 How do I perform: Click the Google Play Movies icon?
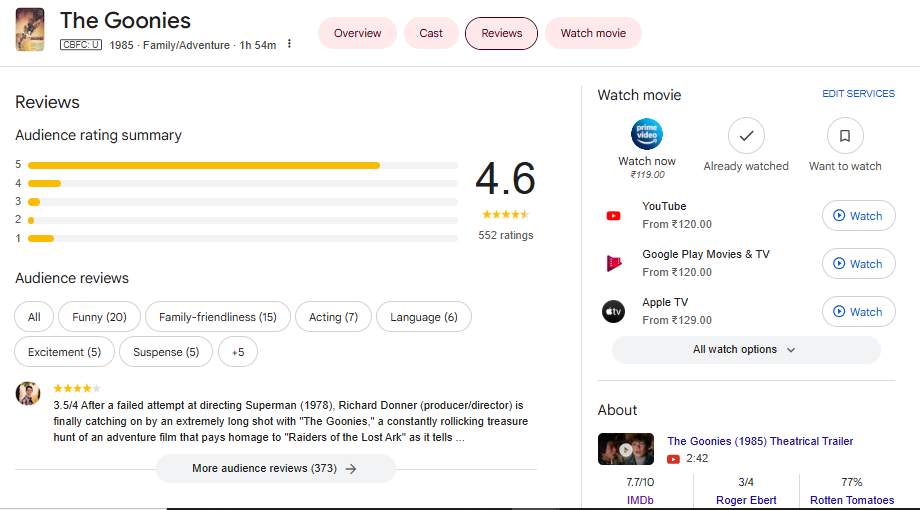[x=613, y=263]
